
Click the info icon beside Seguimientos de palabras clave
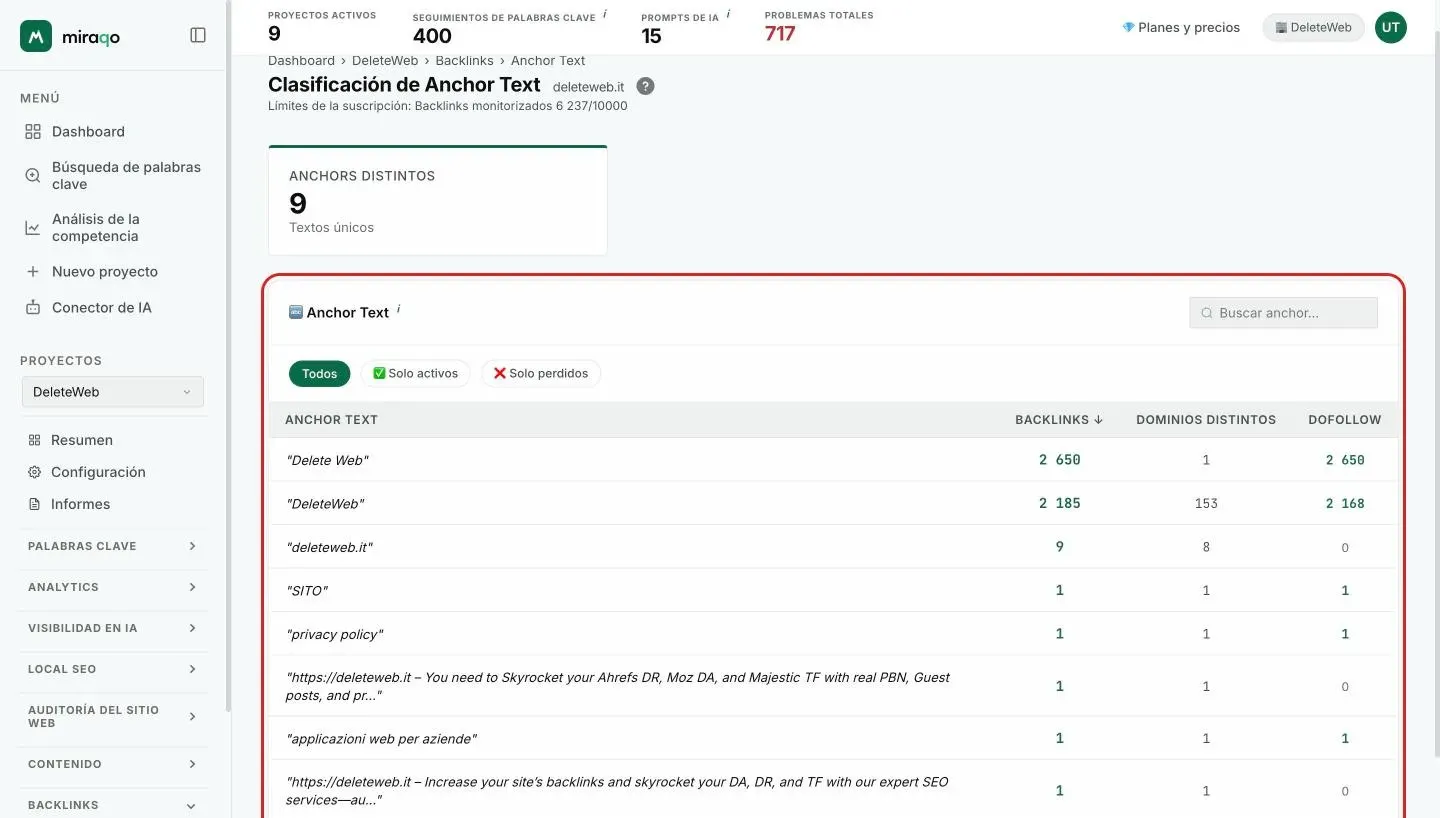pyautogui.click(x=605, y=14)
